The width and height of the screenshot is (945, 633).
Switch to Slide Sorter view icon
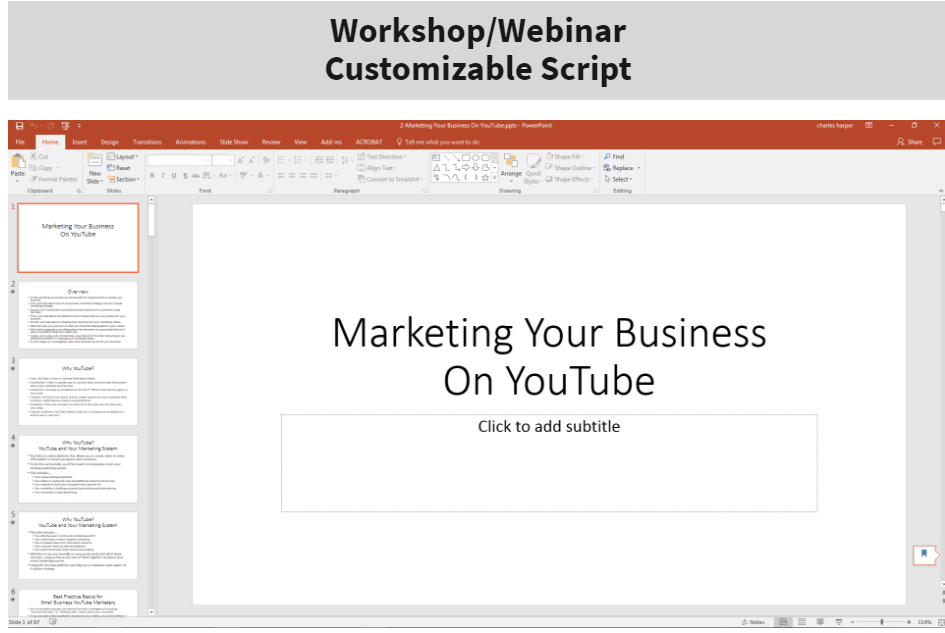802,622
